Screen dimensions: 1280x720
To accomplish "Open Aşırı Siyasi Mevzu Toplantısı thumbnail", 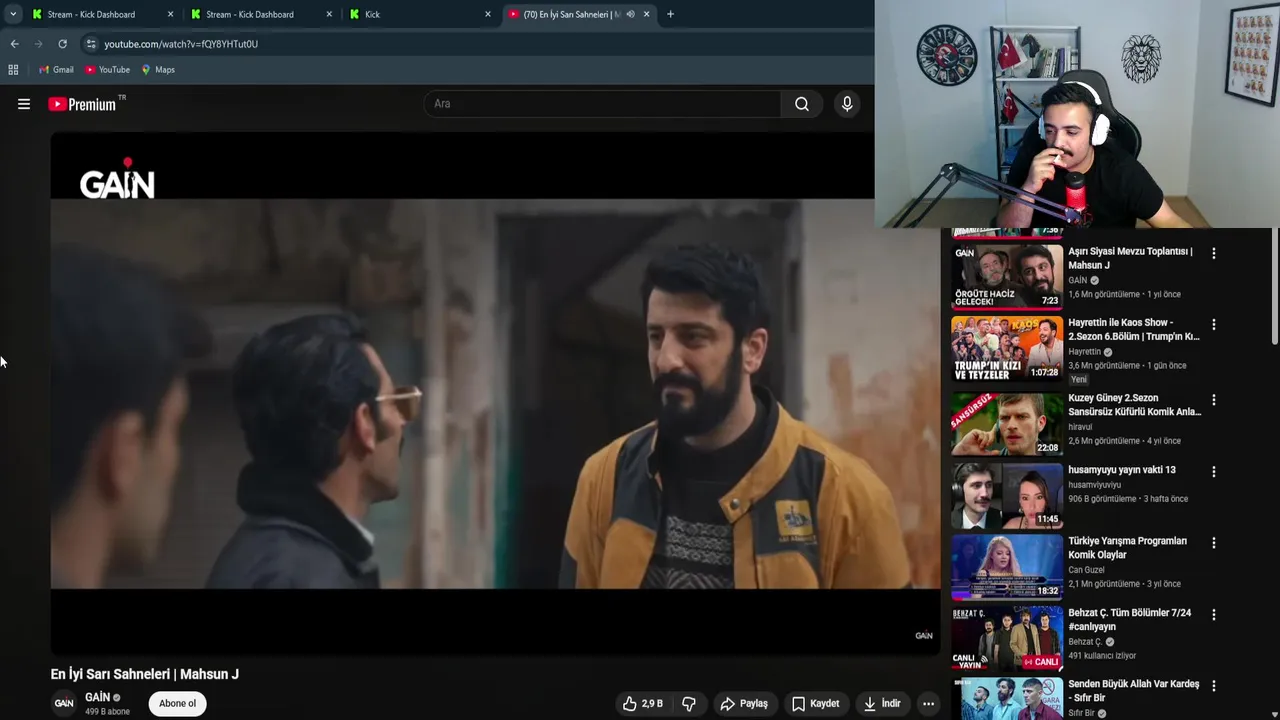I will coord(1007,276).
